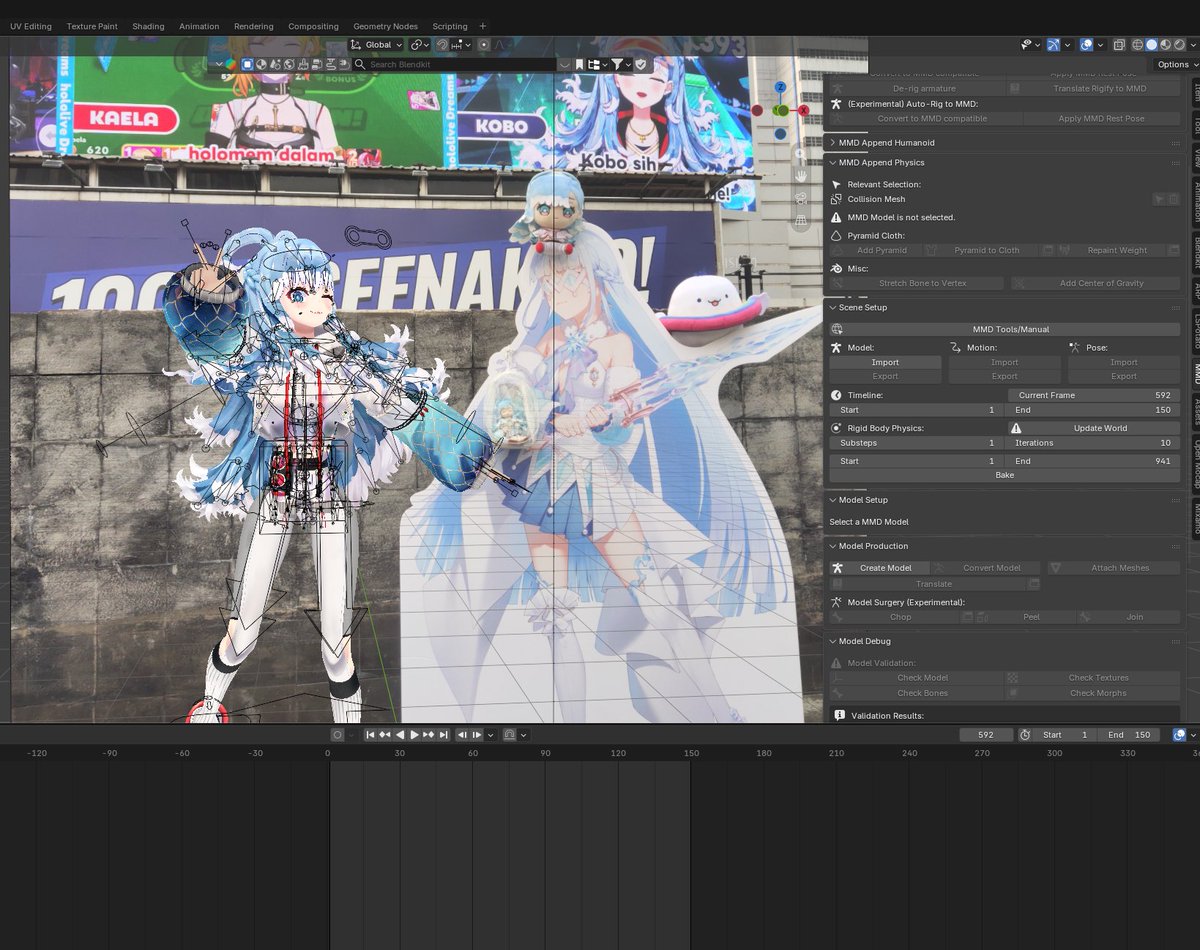
Task: Toggle viewport gizmos display
Action: [x=1053, y=45]
